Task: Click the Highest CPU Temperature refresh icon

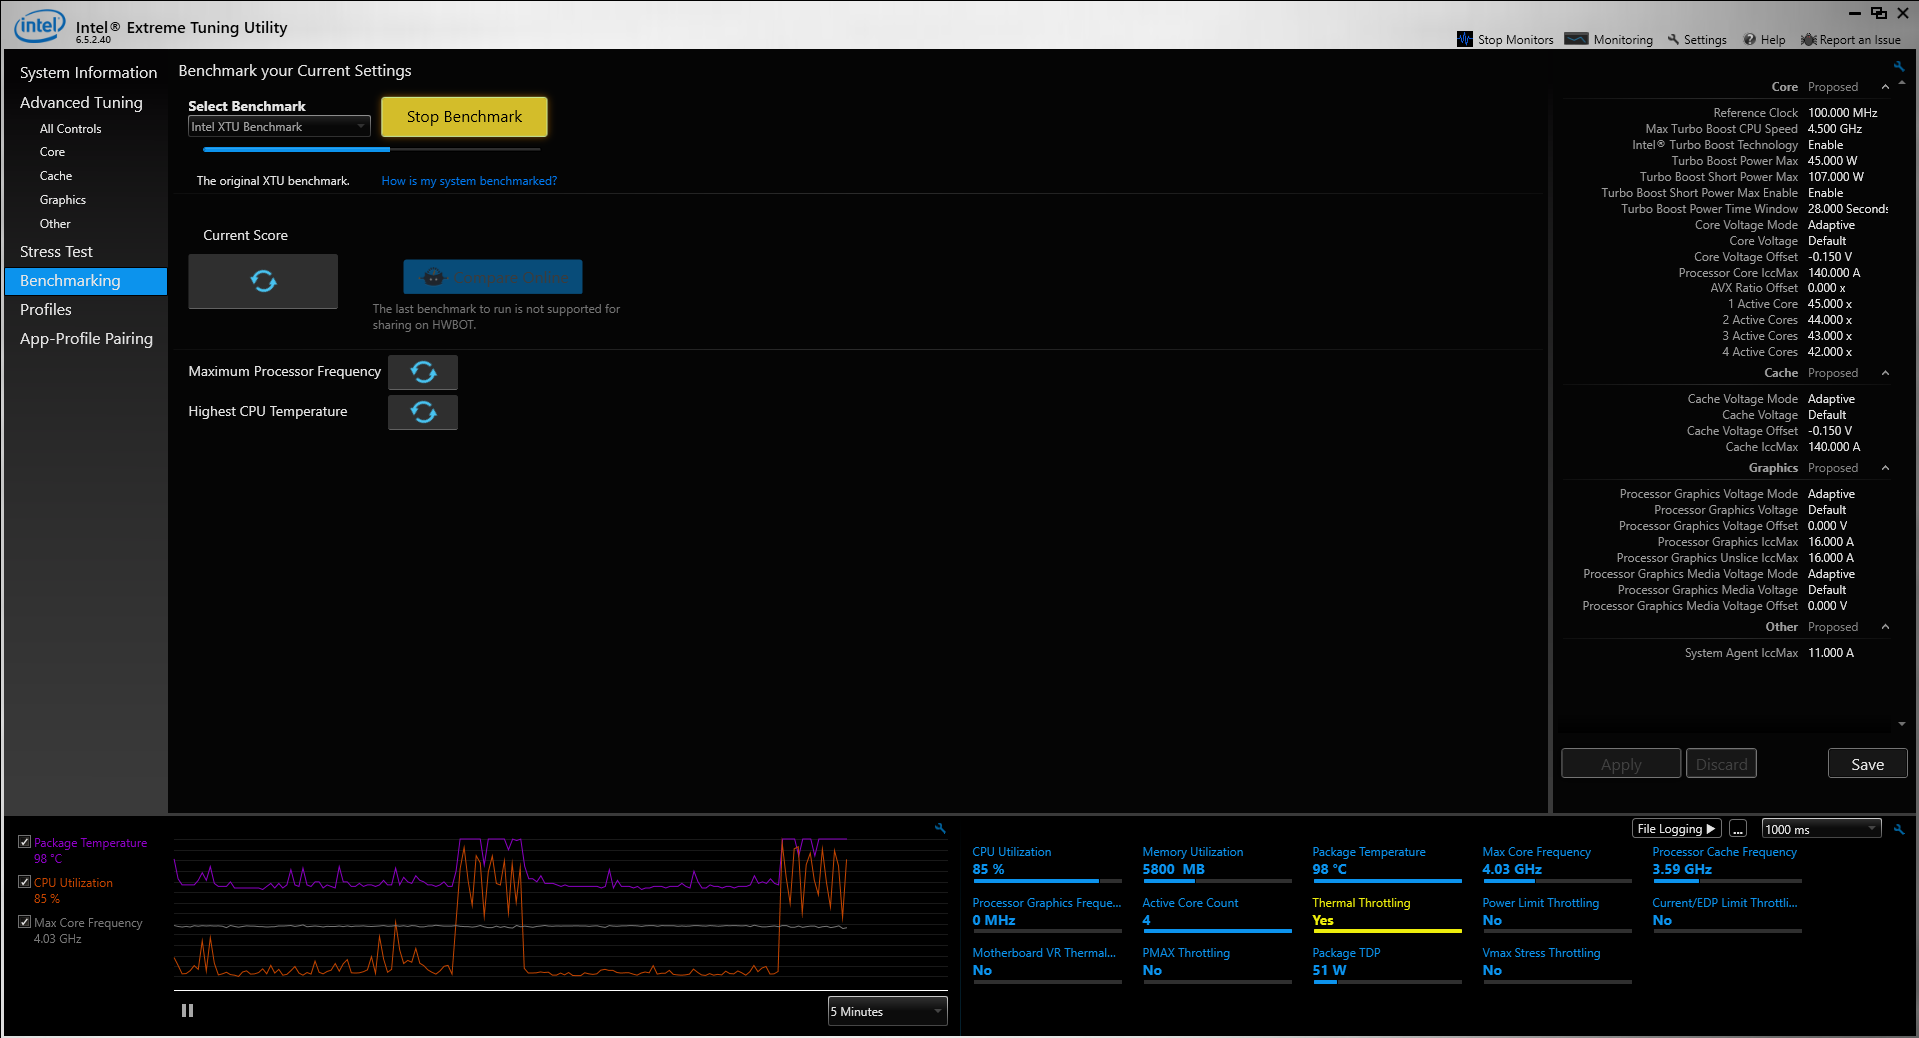Action: [423, 412]
